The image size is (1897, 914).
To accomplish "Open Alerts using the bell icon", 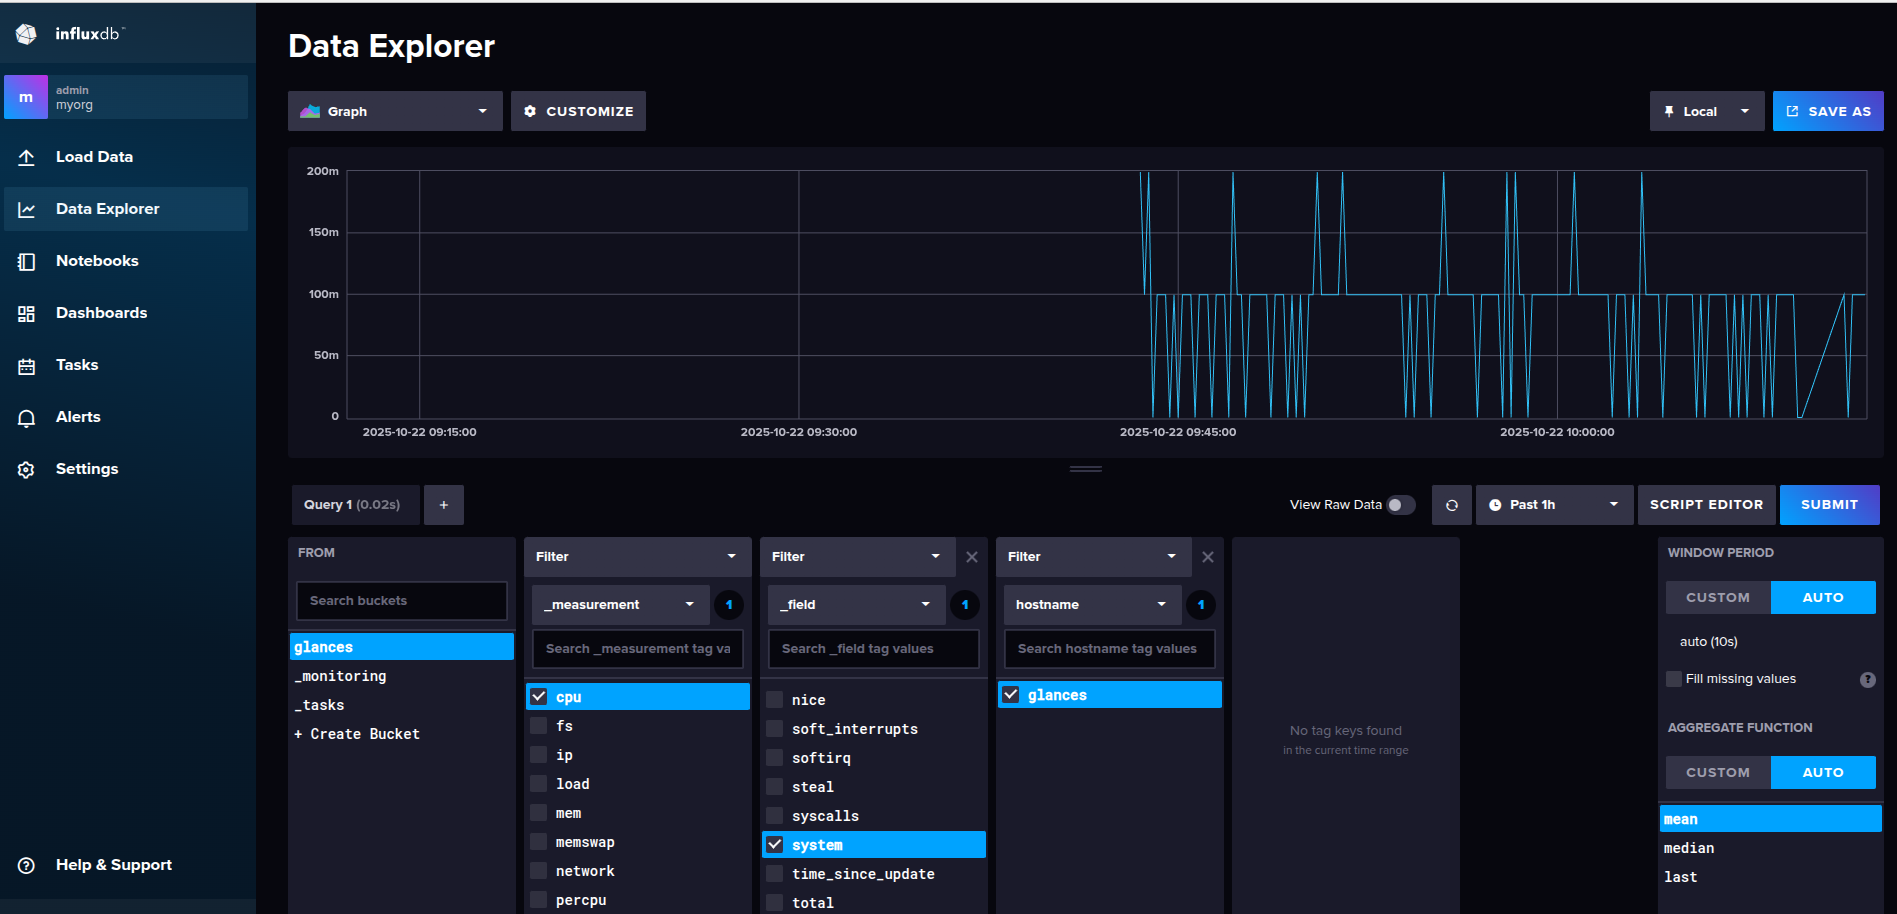I will 27,418.
